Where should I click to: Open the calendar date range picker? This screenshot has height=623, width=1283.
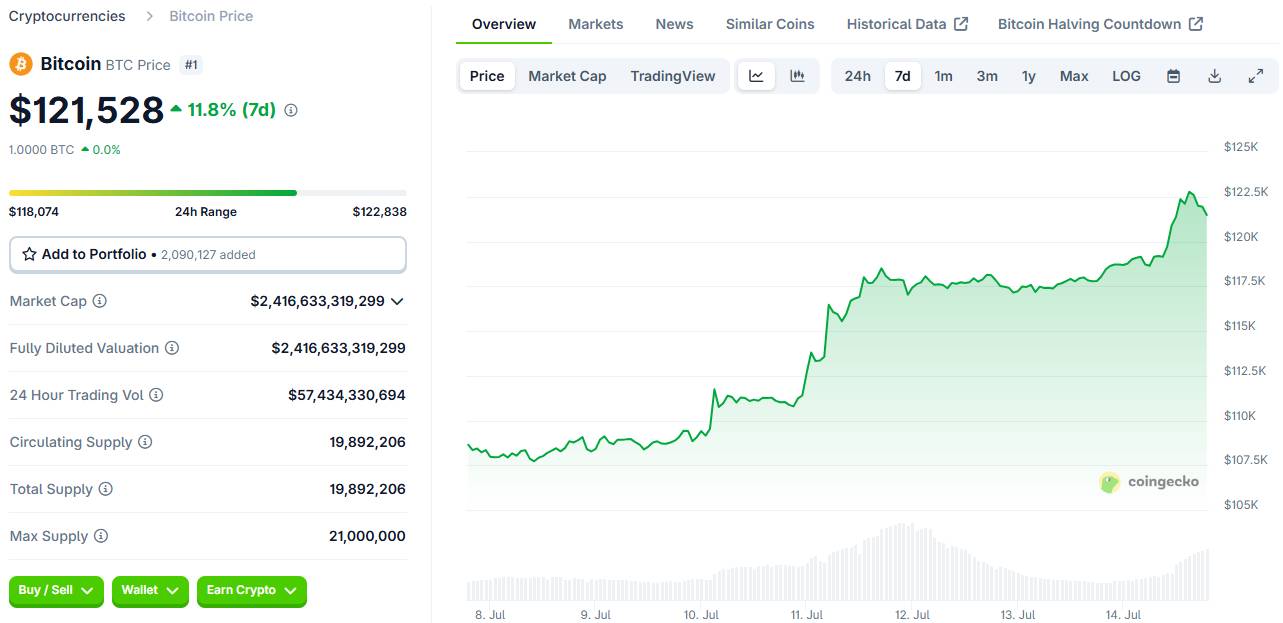coord(1174,76)
